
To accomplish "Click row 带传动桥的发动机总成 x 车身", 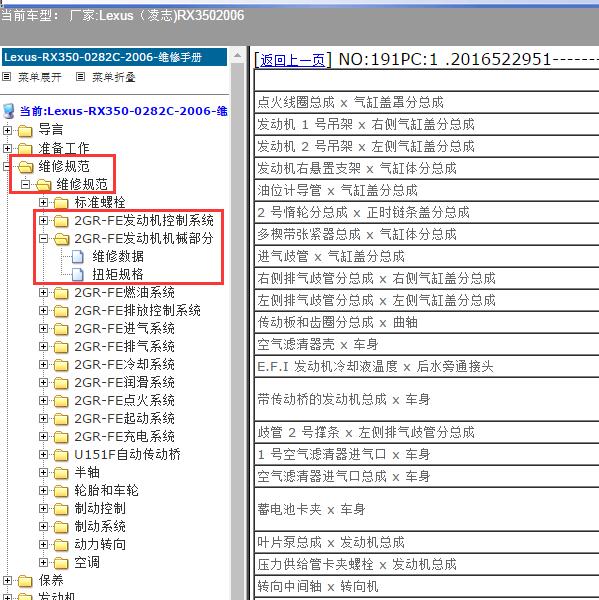I will [427, 399].
